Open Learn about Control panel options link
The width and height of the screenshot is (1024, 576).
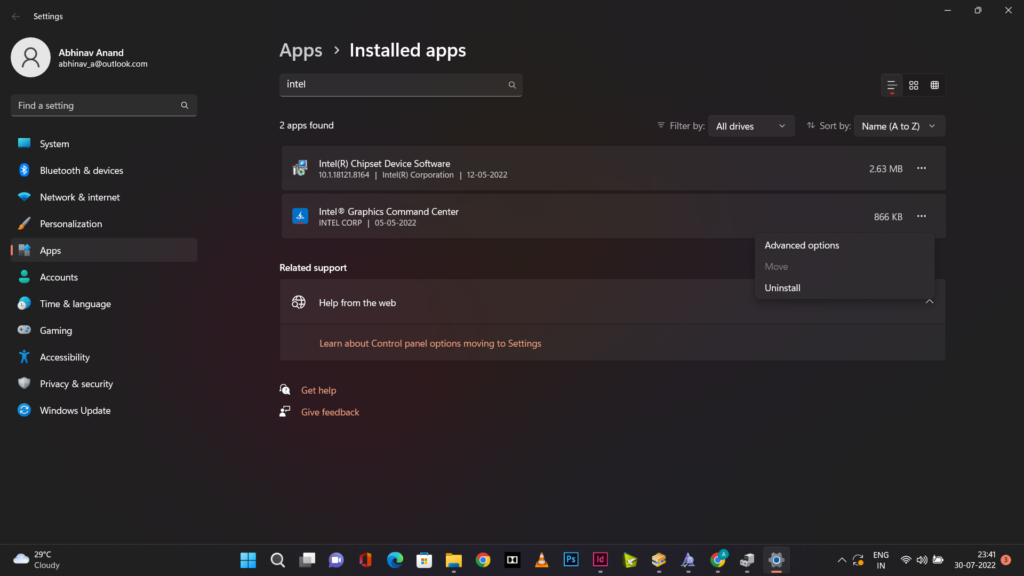(430, 344)
